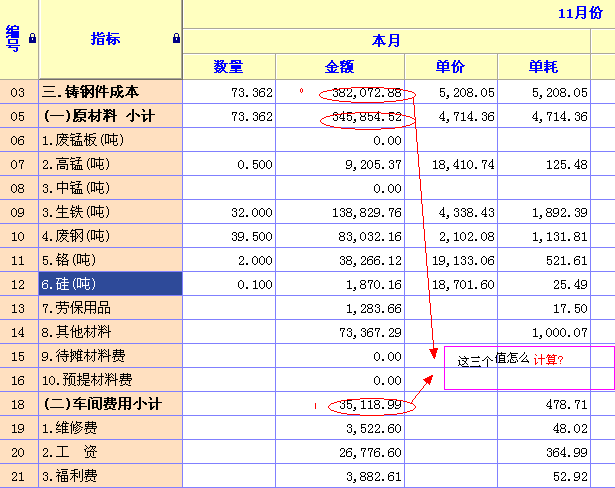Image resolution: width=615 pixels, height=488 pixels.
Task: Click unit price cell 2,102.08
Action: pyautogui.click(x=451, y=236)
